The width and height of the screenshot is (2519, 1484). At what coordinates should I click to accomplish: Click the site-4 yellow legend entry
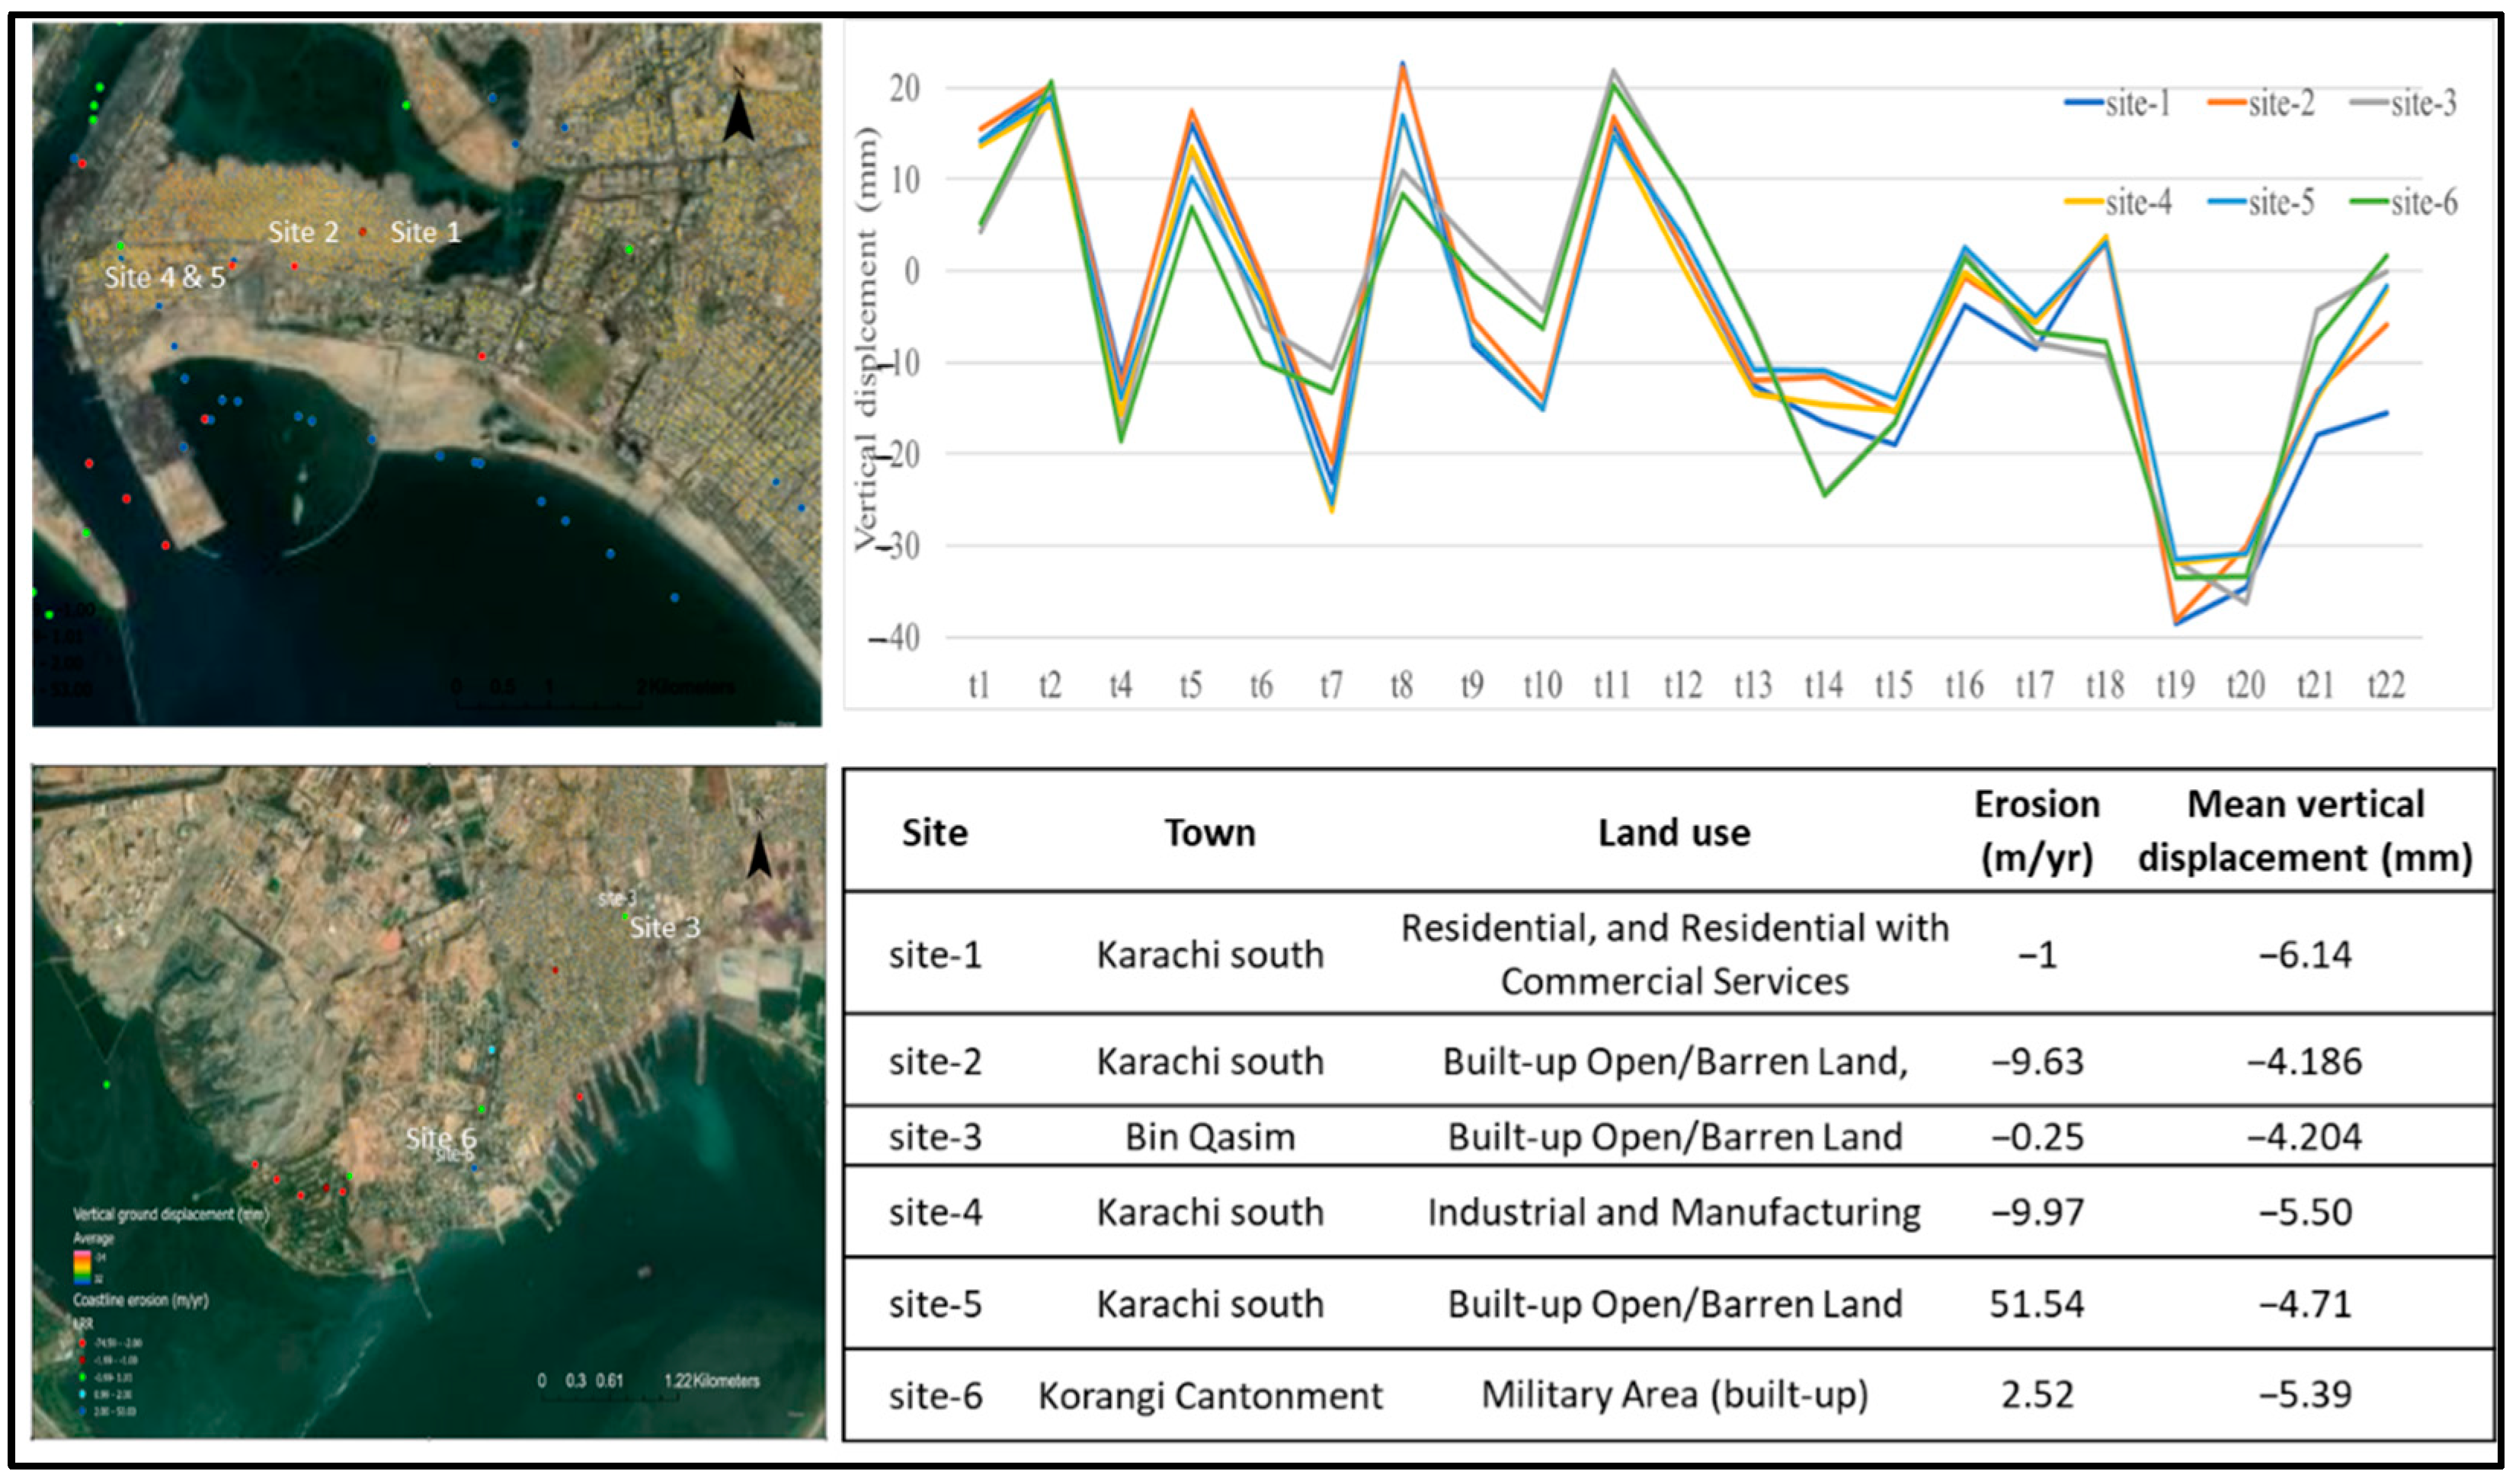tap(2118, 203)
